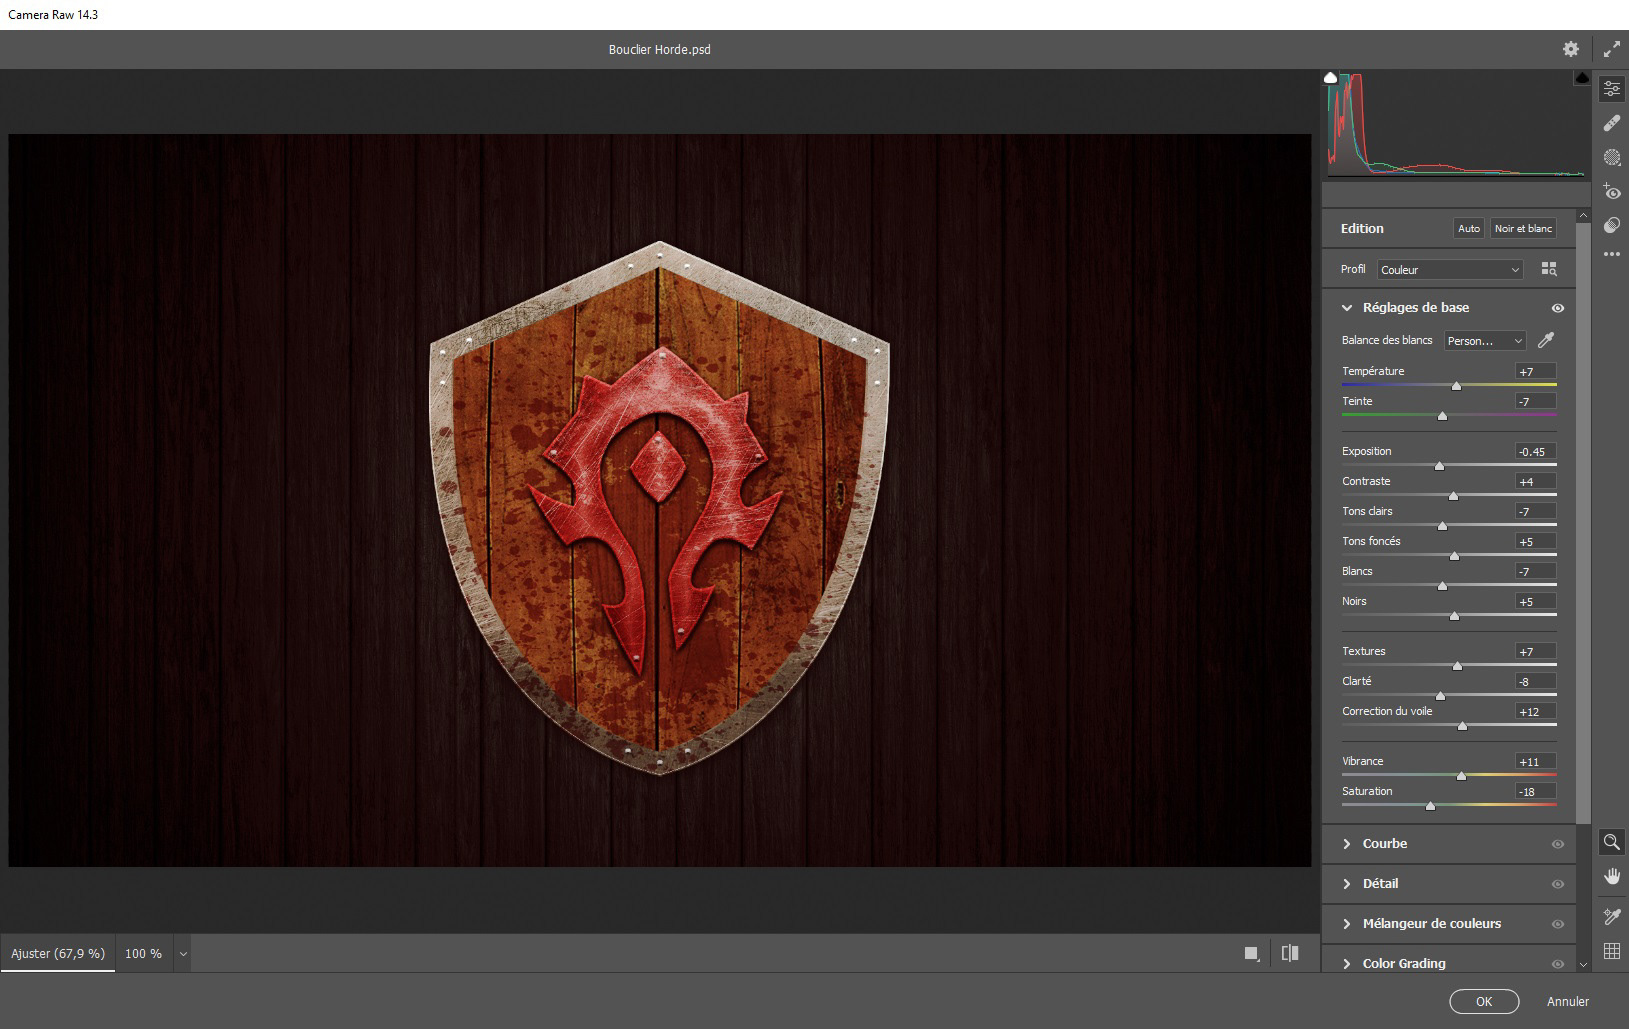Open Camera Raw preferences gear
Screen dimensions: 1629x1029
1571,49
